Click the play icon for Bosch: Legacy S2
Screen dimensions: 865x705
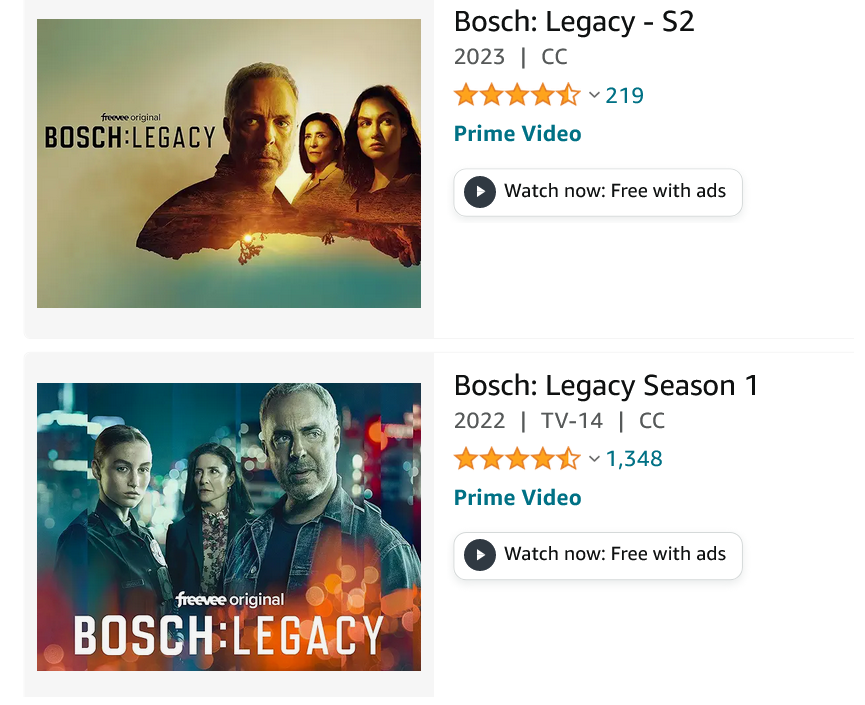[x=480, y=191]
